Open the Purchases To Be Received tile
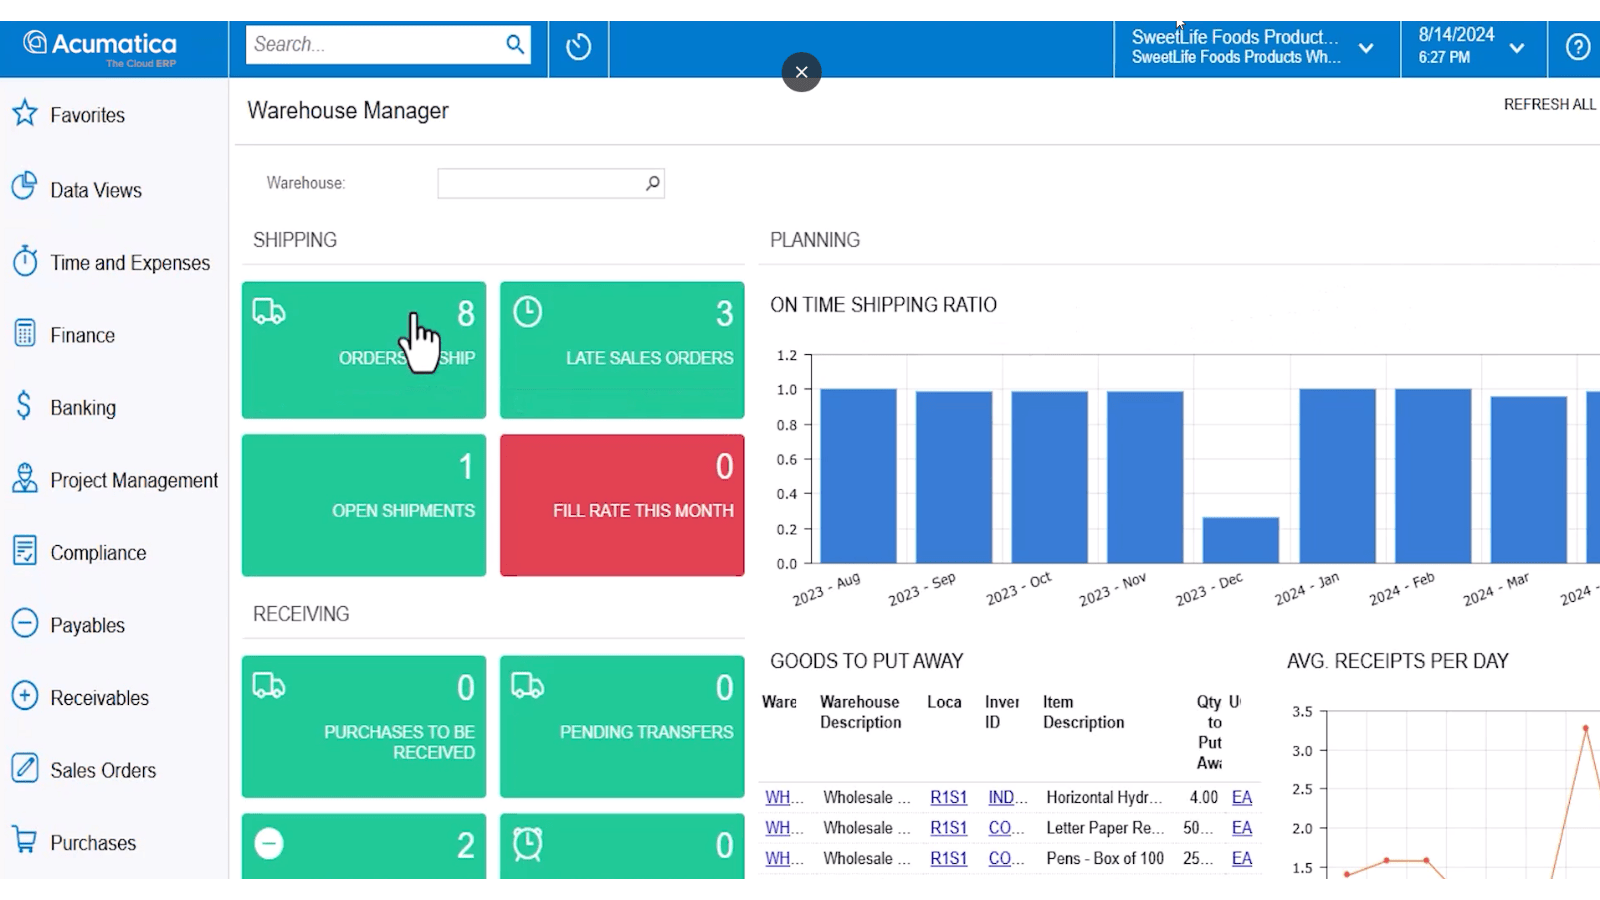The height and width of the screenshot is (900, 1600). pos(364,727)
